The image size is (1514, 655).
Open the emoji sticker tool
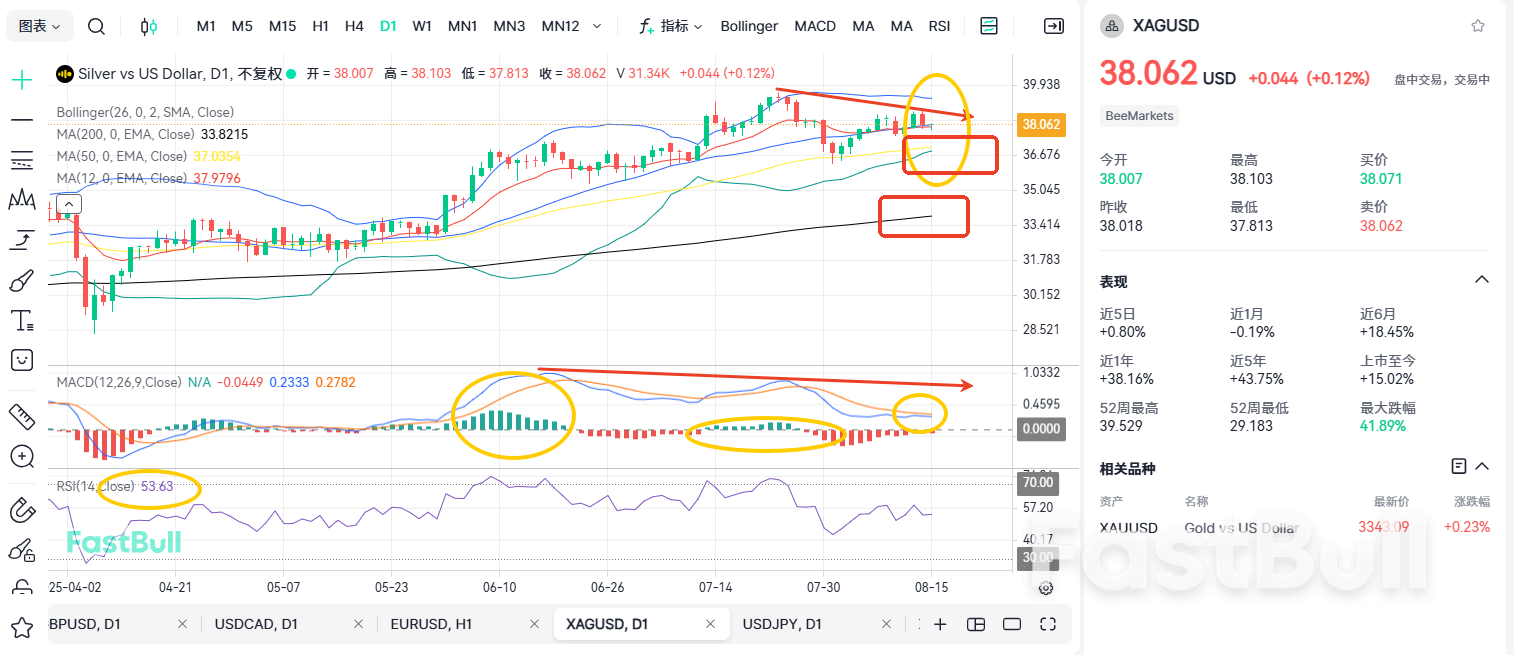(x=21, y=360)
